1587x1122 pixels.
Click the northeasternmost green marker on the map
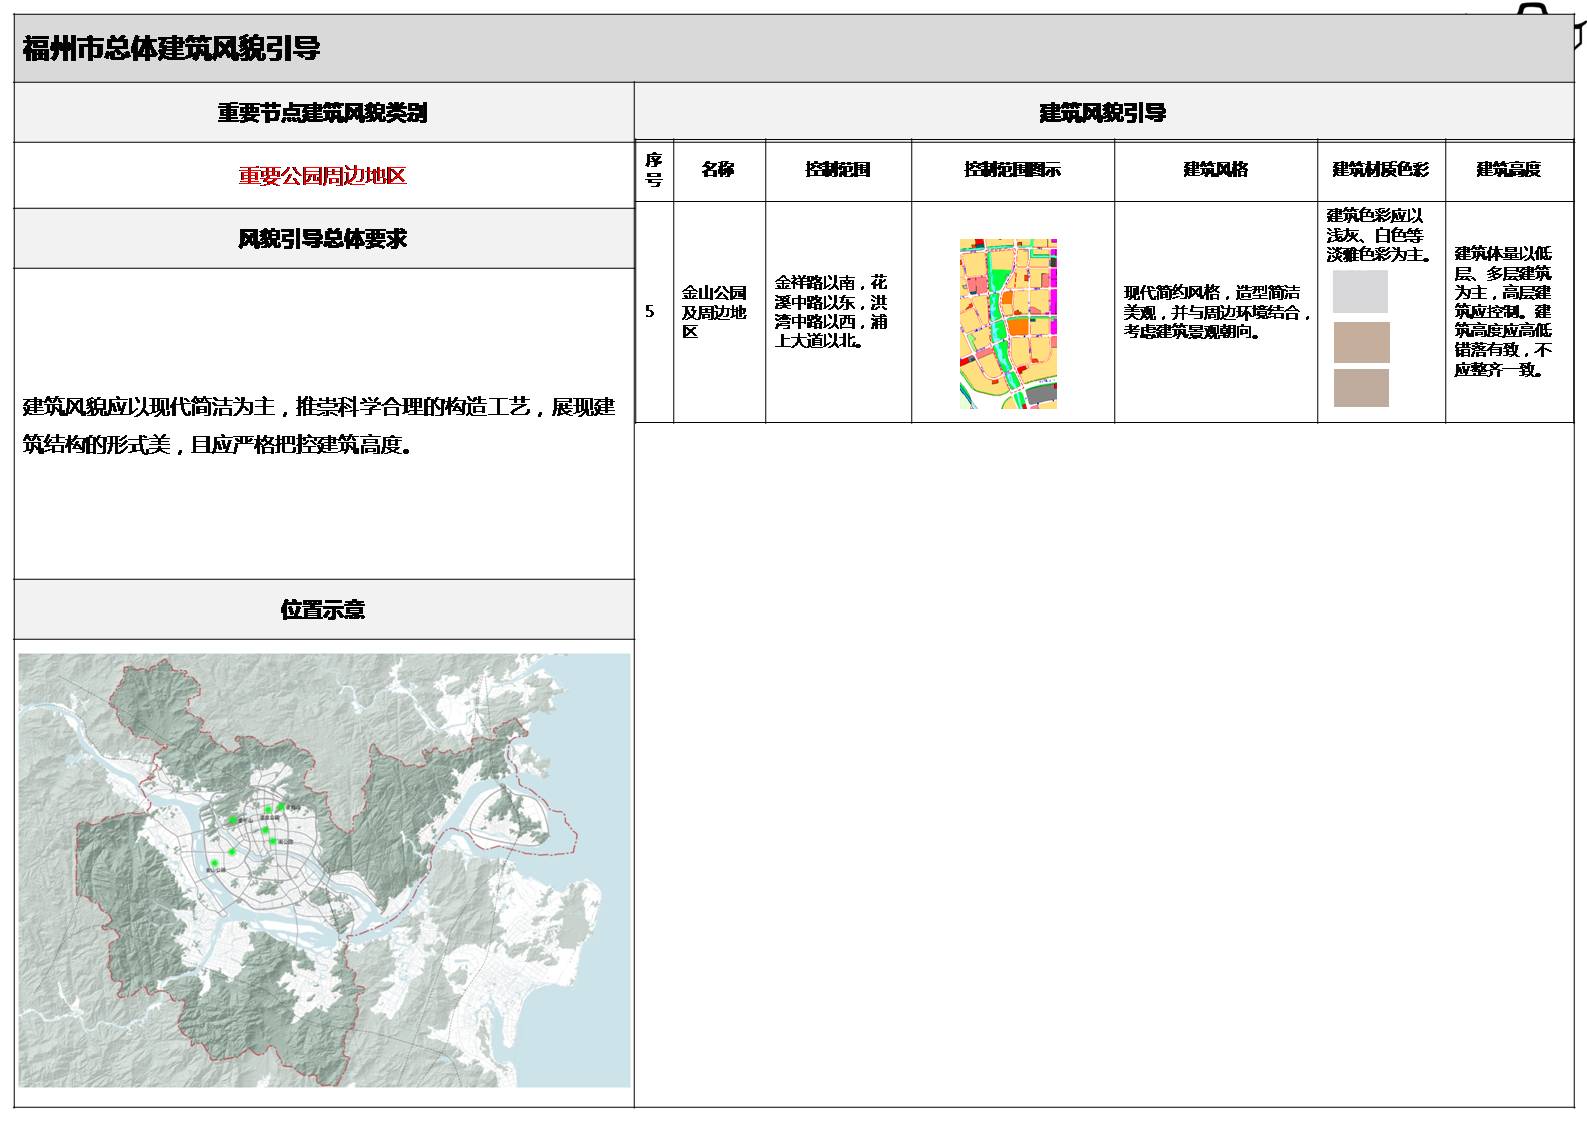281,807
